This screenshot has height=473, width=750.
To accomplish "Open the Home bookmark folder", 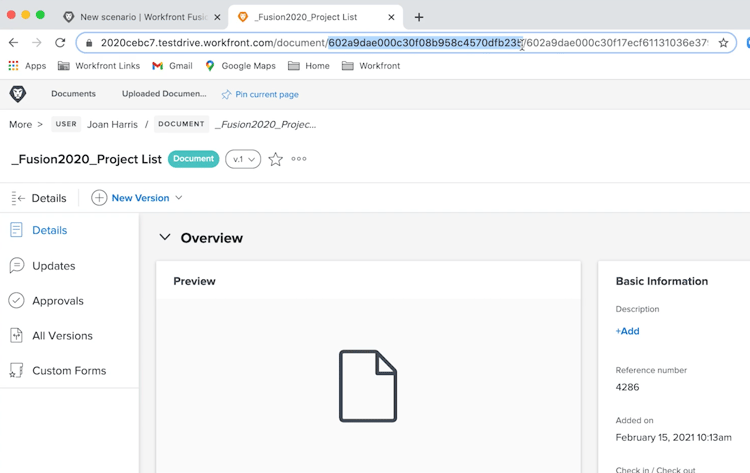I will [x=309, y=66].
